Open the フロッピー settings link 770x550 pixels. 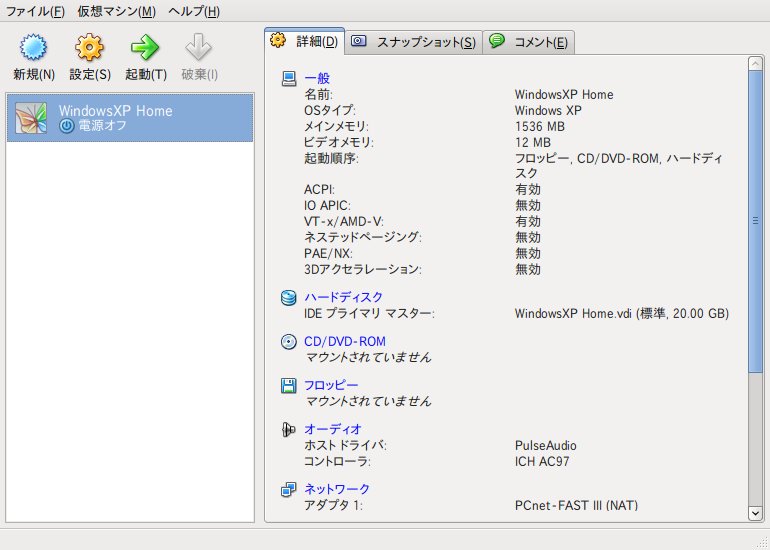coord(331,385)
